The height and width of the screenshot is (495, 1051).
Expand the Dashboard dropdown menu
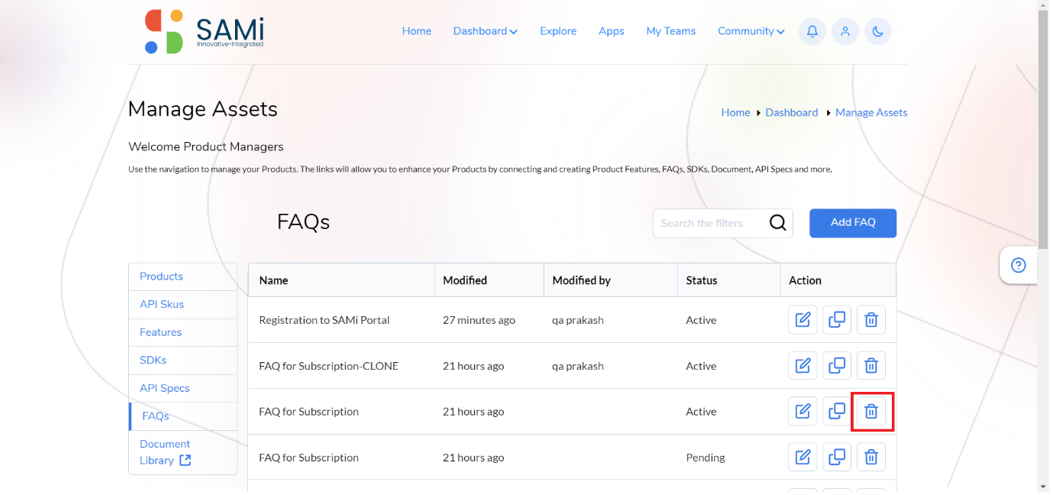click(x=485, y=31)
